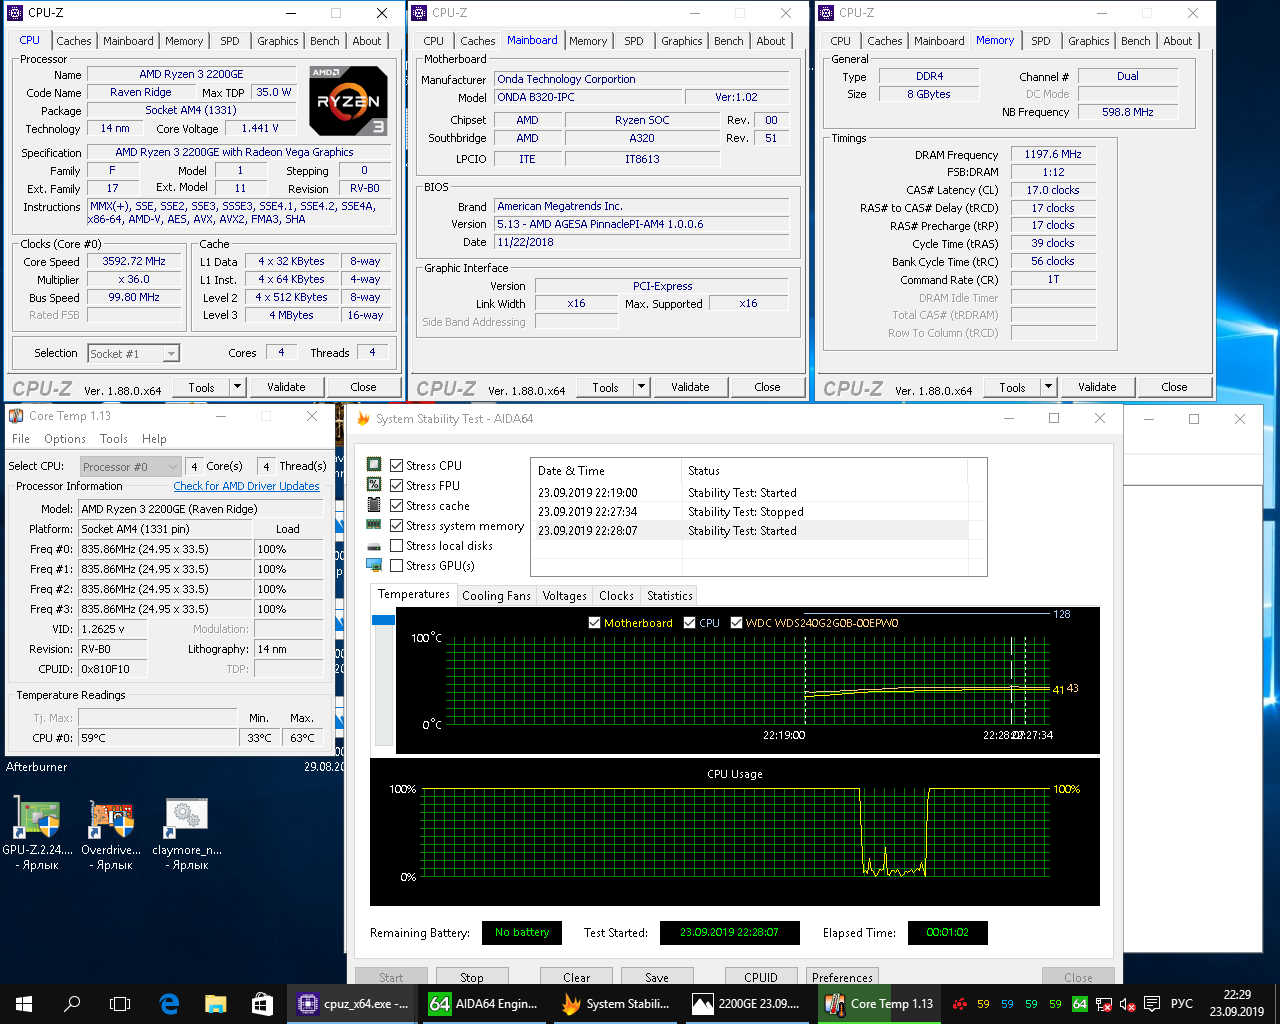This screenshot has width=1280, height=1024.
Task: Click the AMD Ryzen 3 logo in CPU-Z
Action: pyautogui.click(x=348, y=101)
